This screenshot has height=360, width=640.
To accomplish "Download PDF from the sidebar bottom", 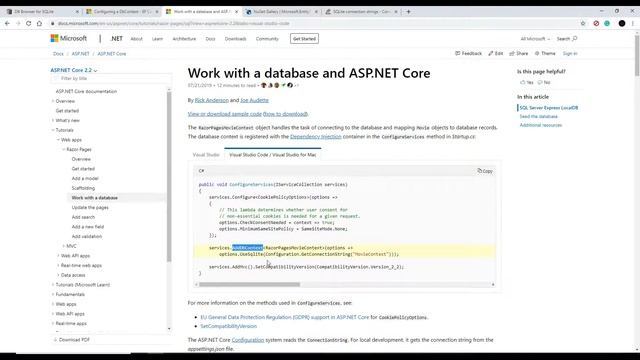I will click(71, 340).
